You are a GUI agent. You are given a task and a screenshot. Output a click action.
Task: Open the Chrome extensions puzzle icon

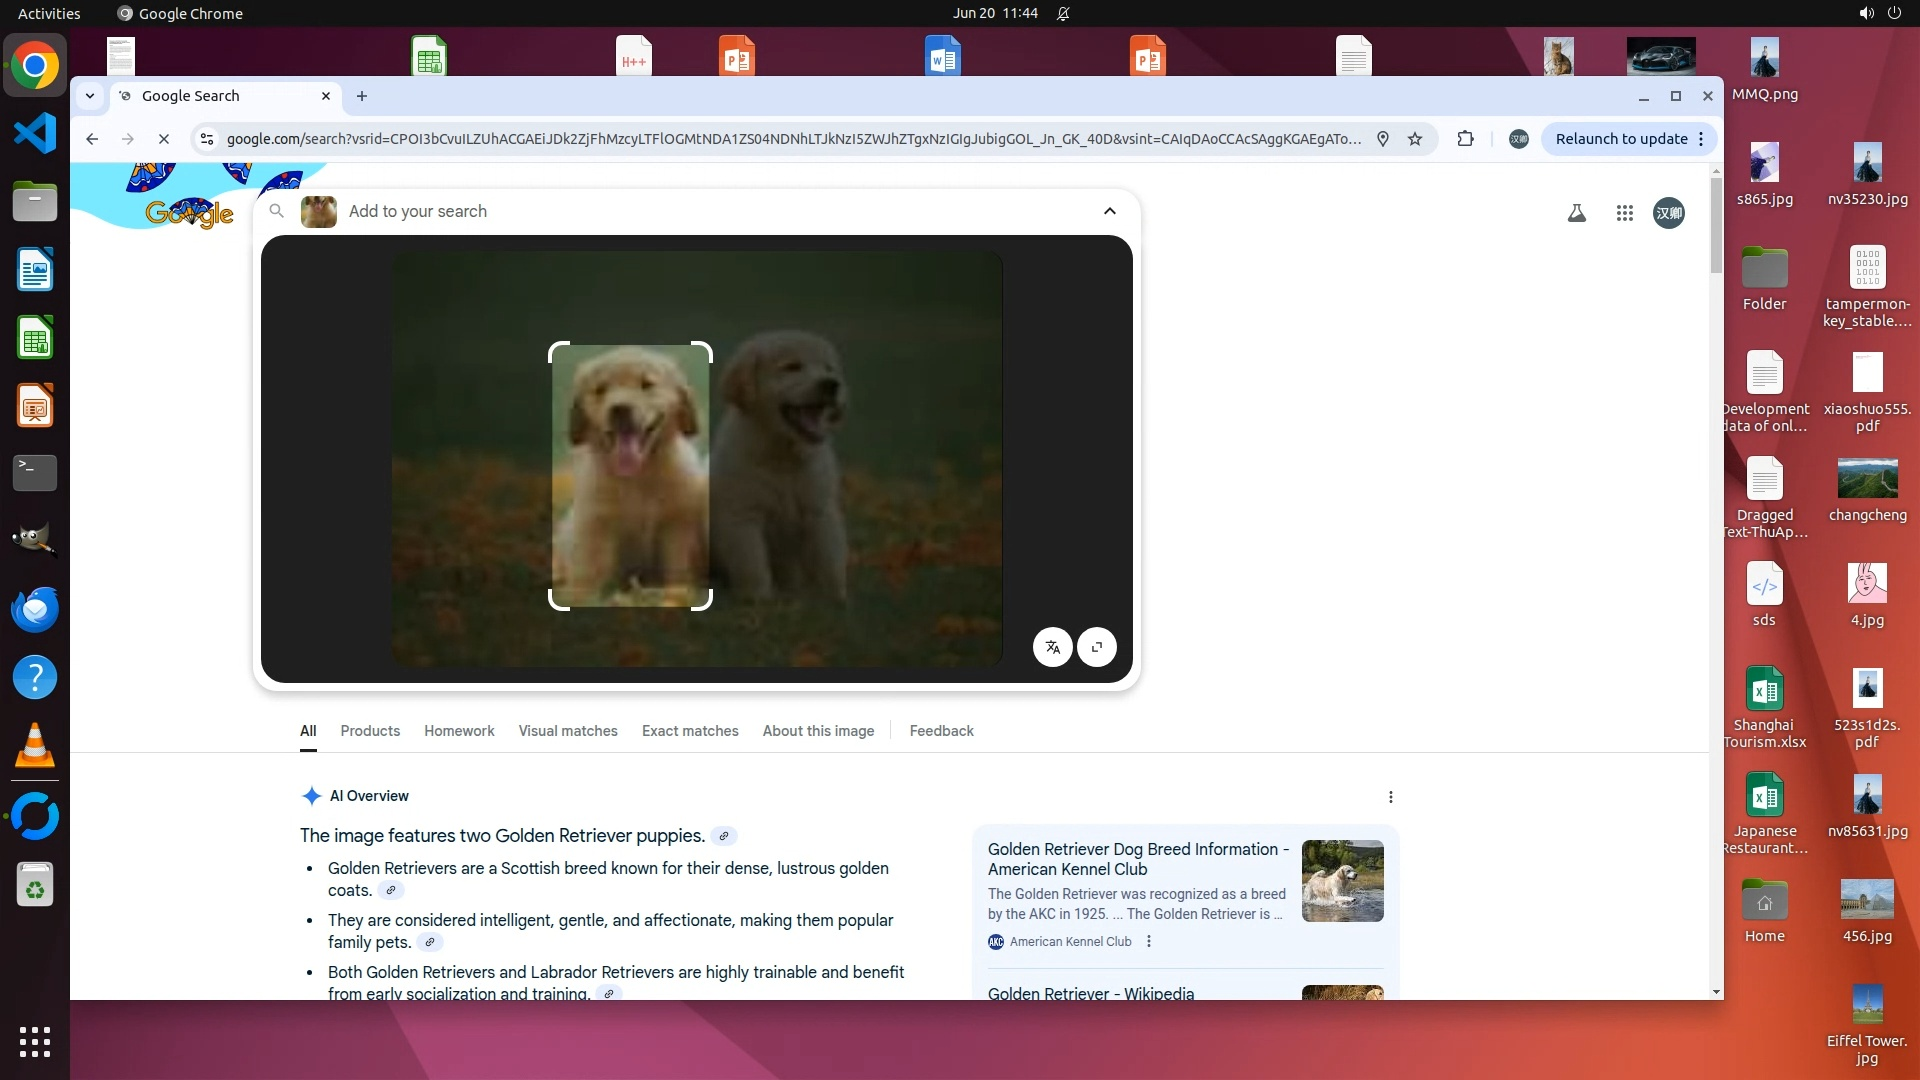coord(1465,139)
